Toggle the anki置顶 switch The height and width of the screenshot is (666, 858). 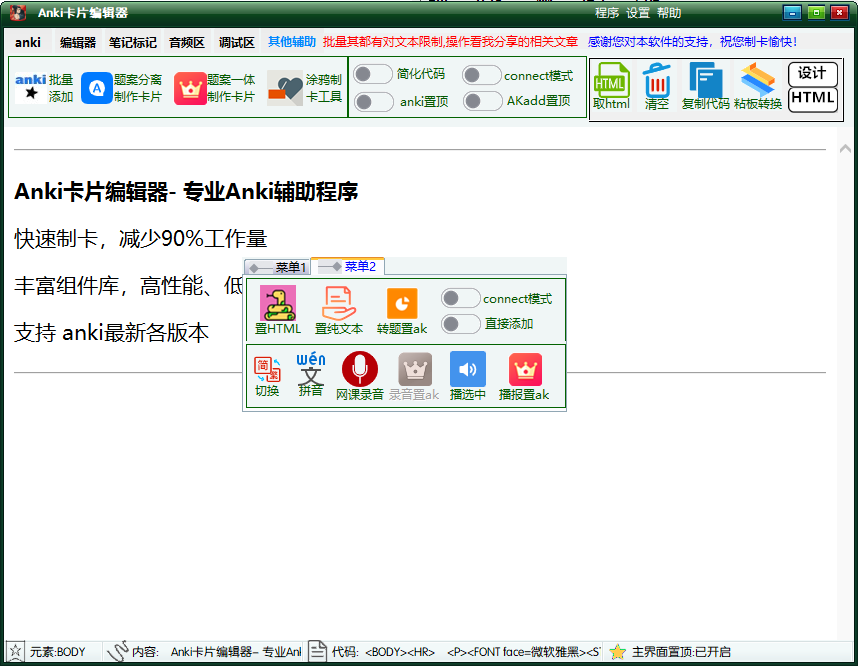pyautogui.click(x=373, y=101)
